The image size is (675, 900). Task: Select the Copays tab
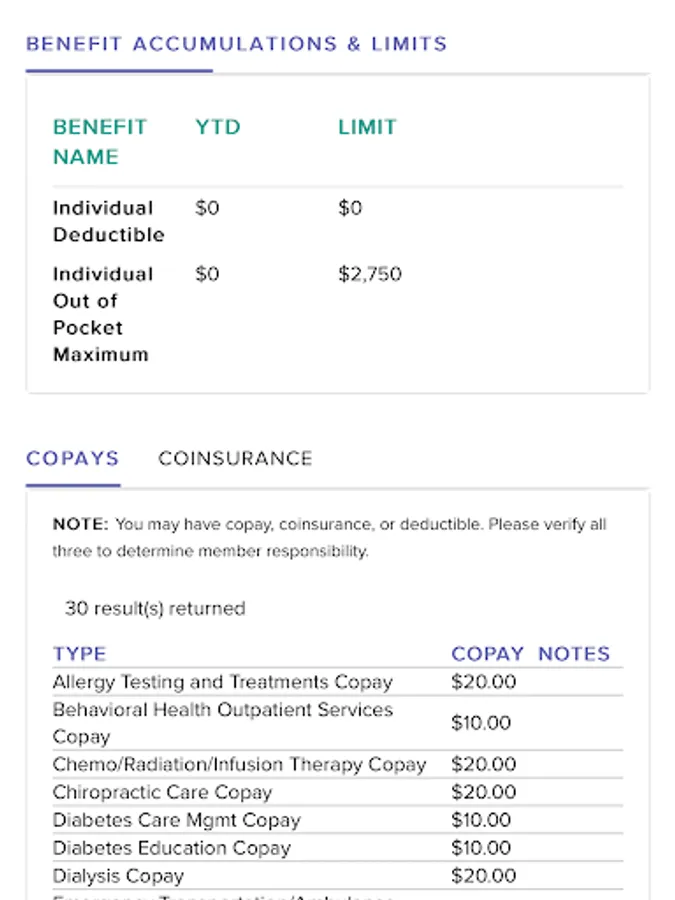pos(72,459)
